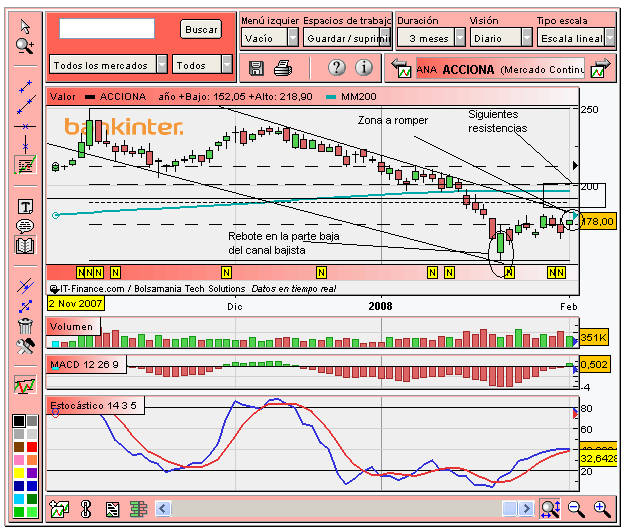Image resolution: width=631 pixels, height=531 pixels.
Task: Select the red color swatch
Action: (32, 447)
